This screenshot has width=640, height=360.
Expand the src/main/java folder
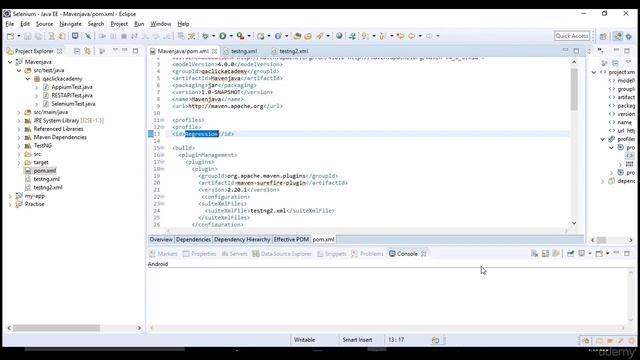tap(19, 112)
